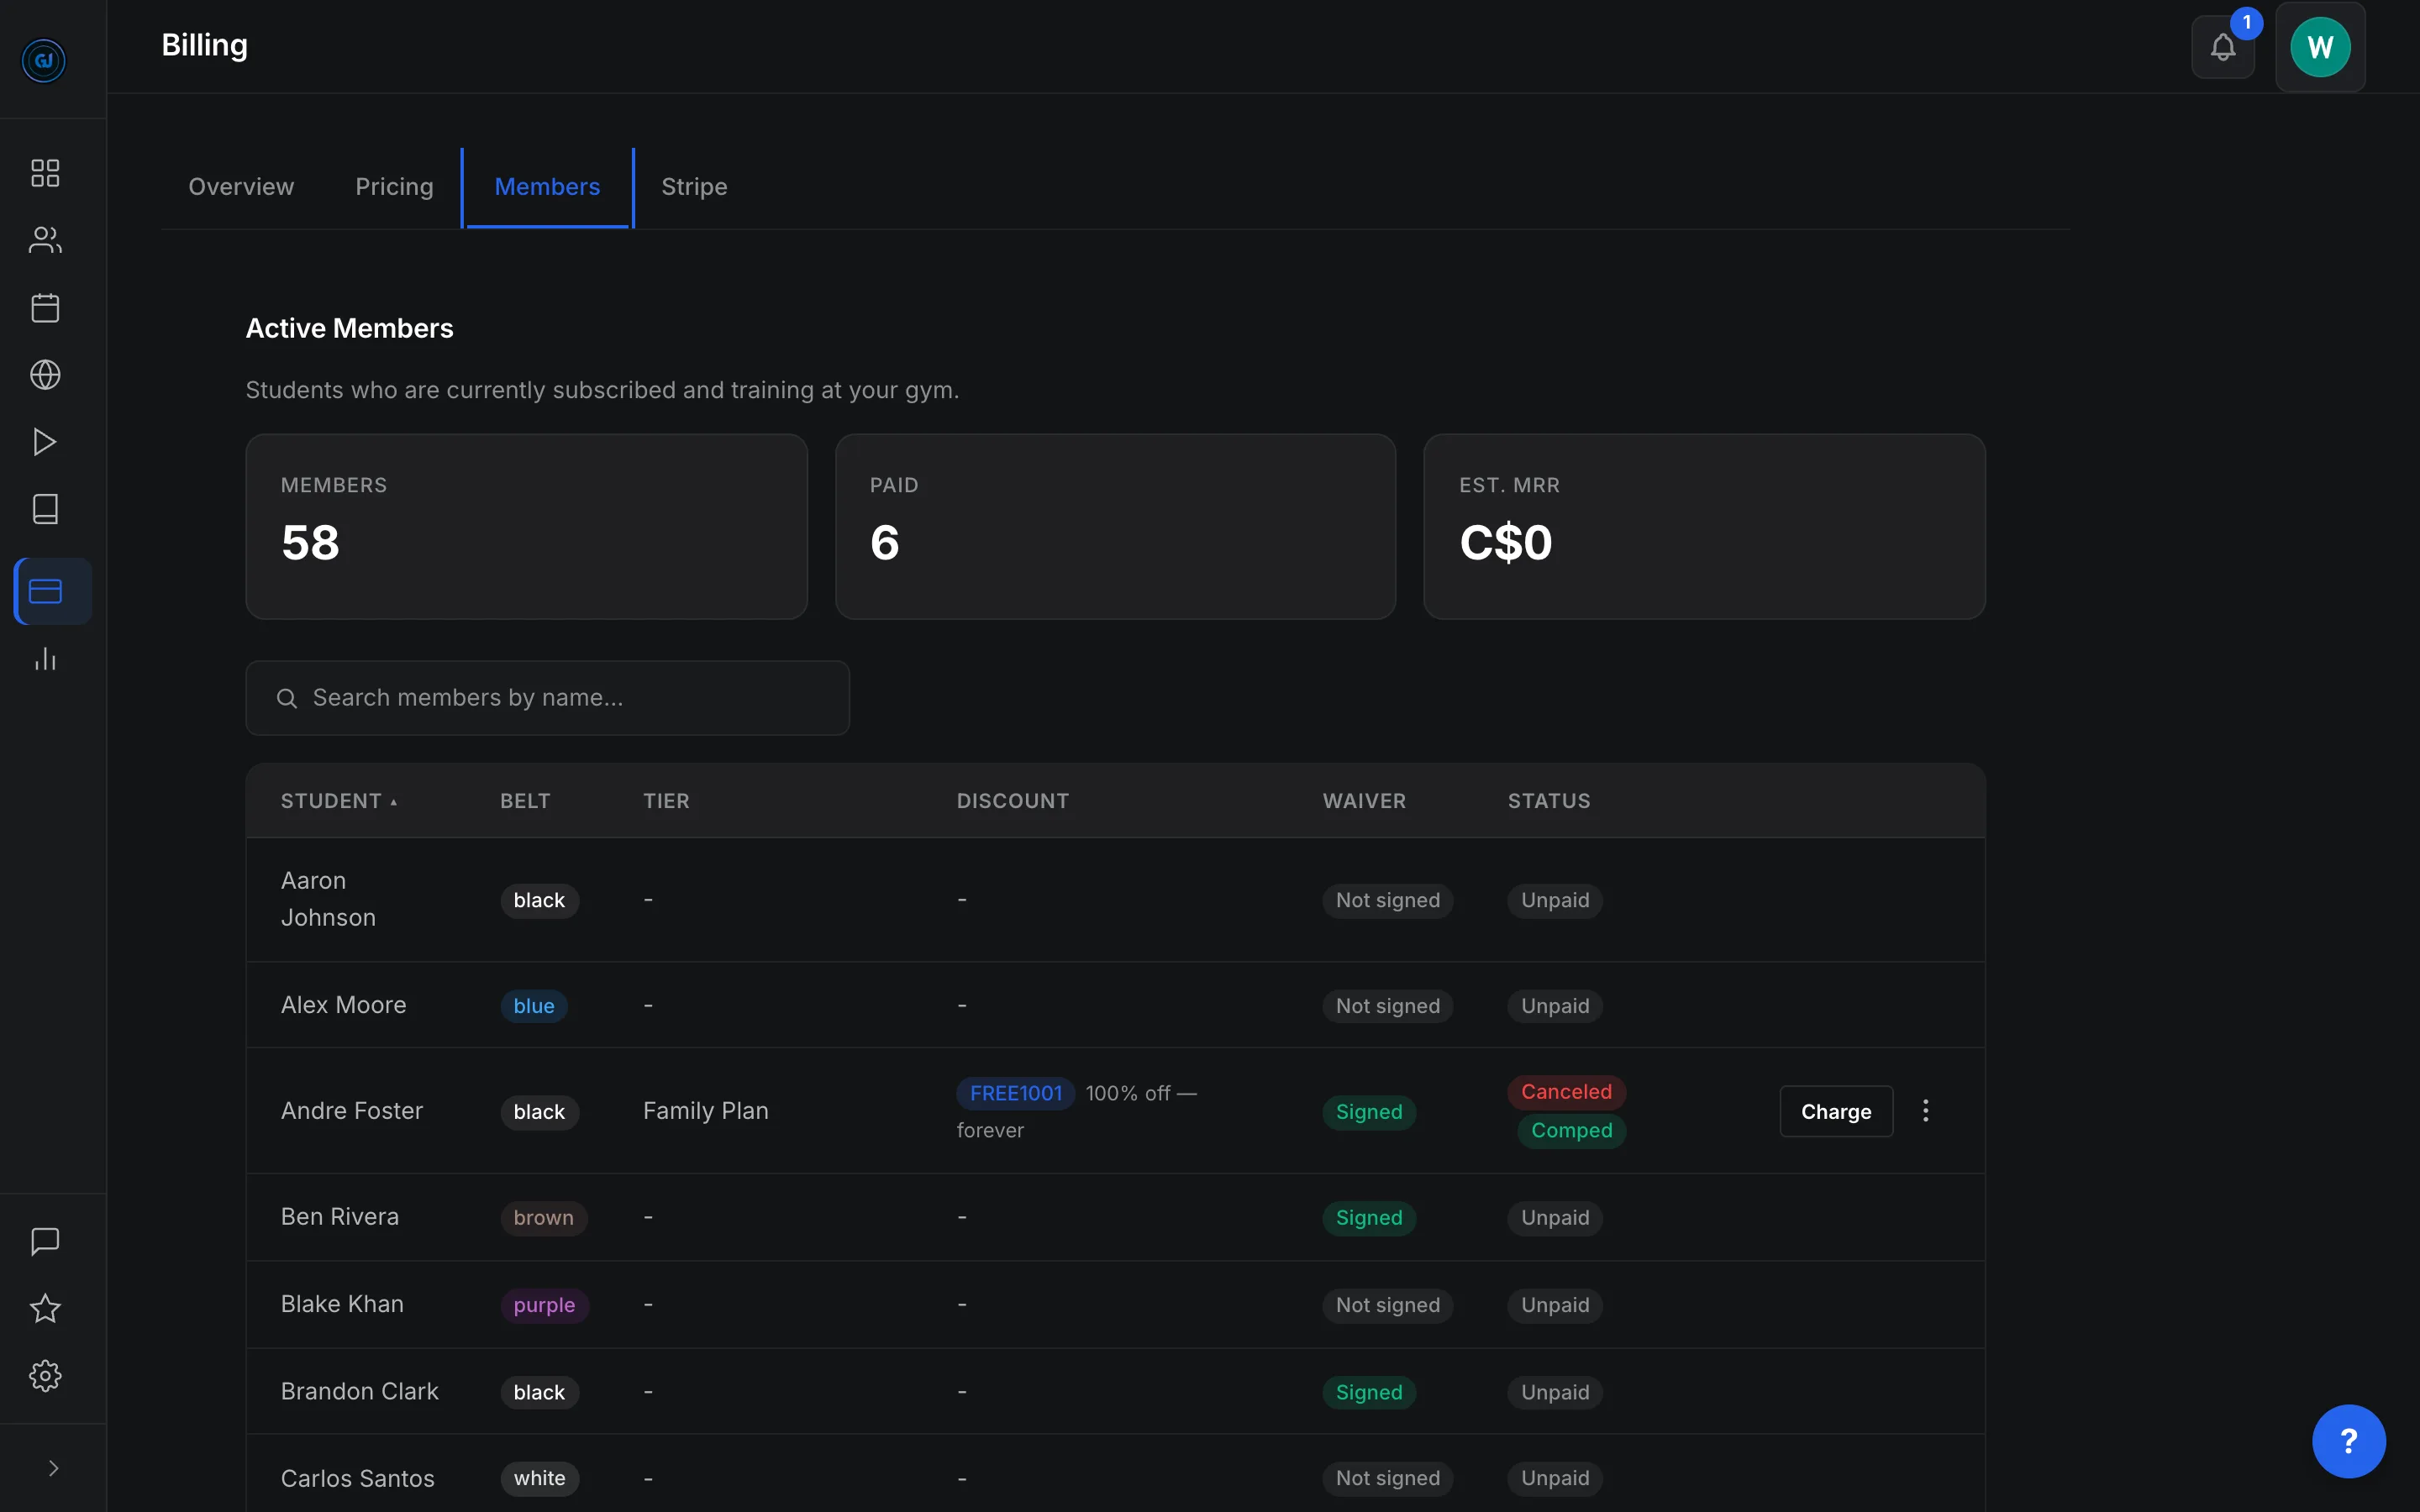Switch to the Pricing tab
This screenshot has height=1512, width=2420.
click(394, 187)
